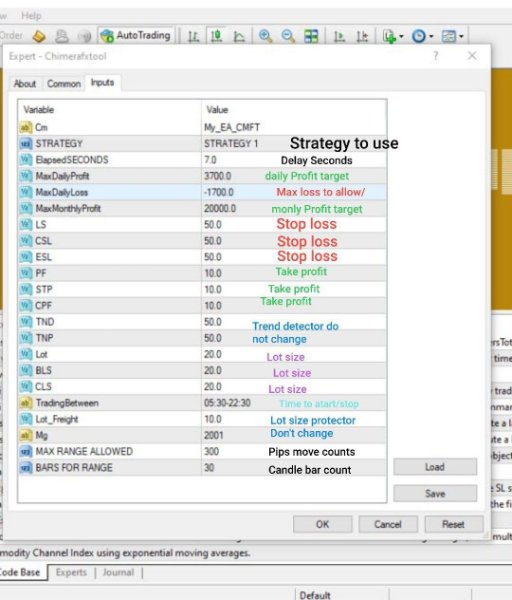Screen dimensions: 512x600
Task: Click the gold tag icon in toolbar
Action: coord(39,36)
